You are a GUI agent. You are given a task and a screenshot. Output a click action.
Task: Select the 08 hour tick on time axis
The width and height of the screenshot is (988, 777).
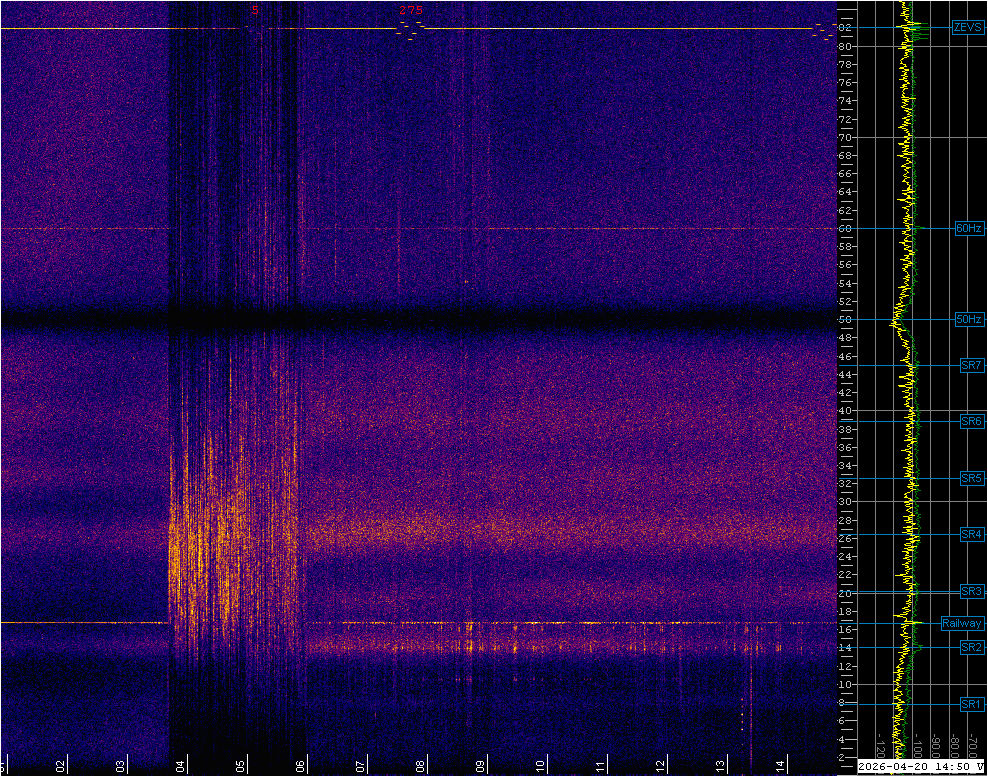pos(420,766)
